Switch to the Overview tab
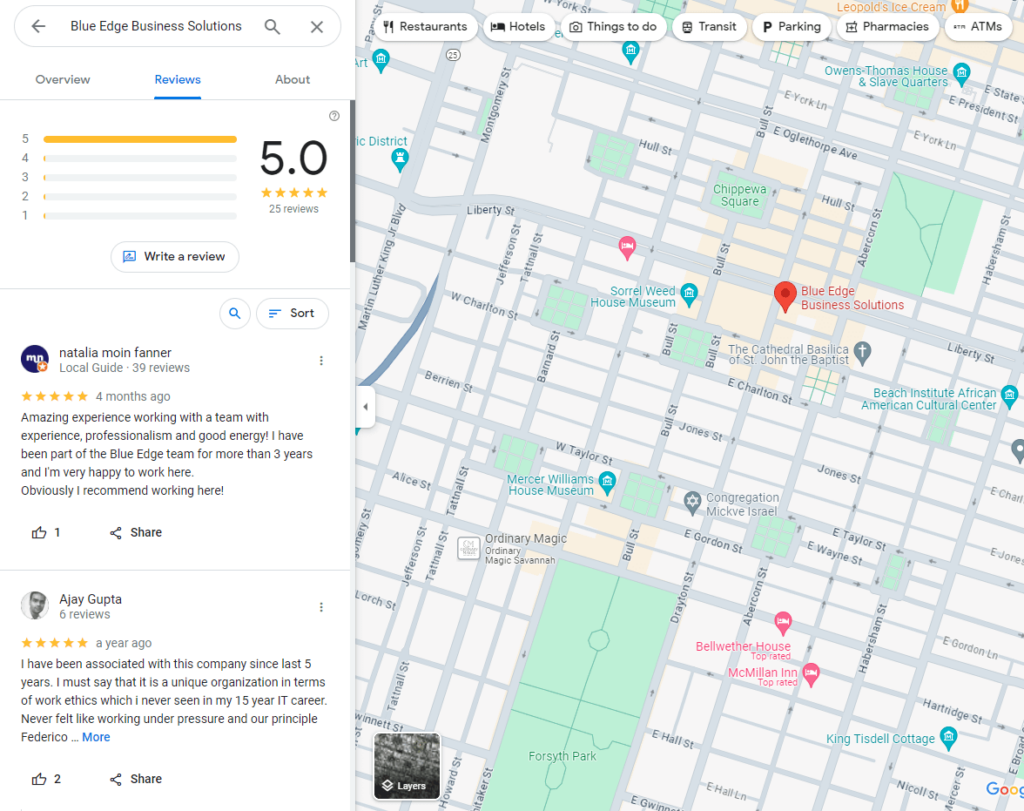The height and width of the screenshot is (811, 1024). [x=62, y=79]
